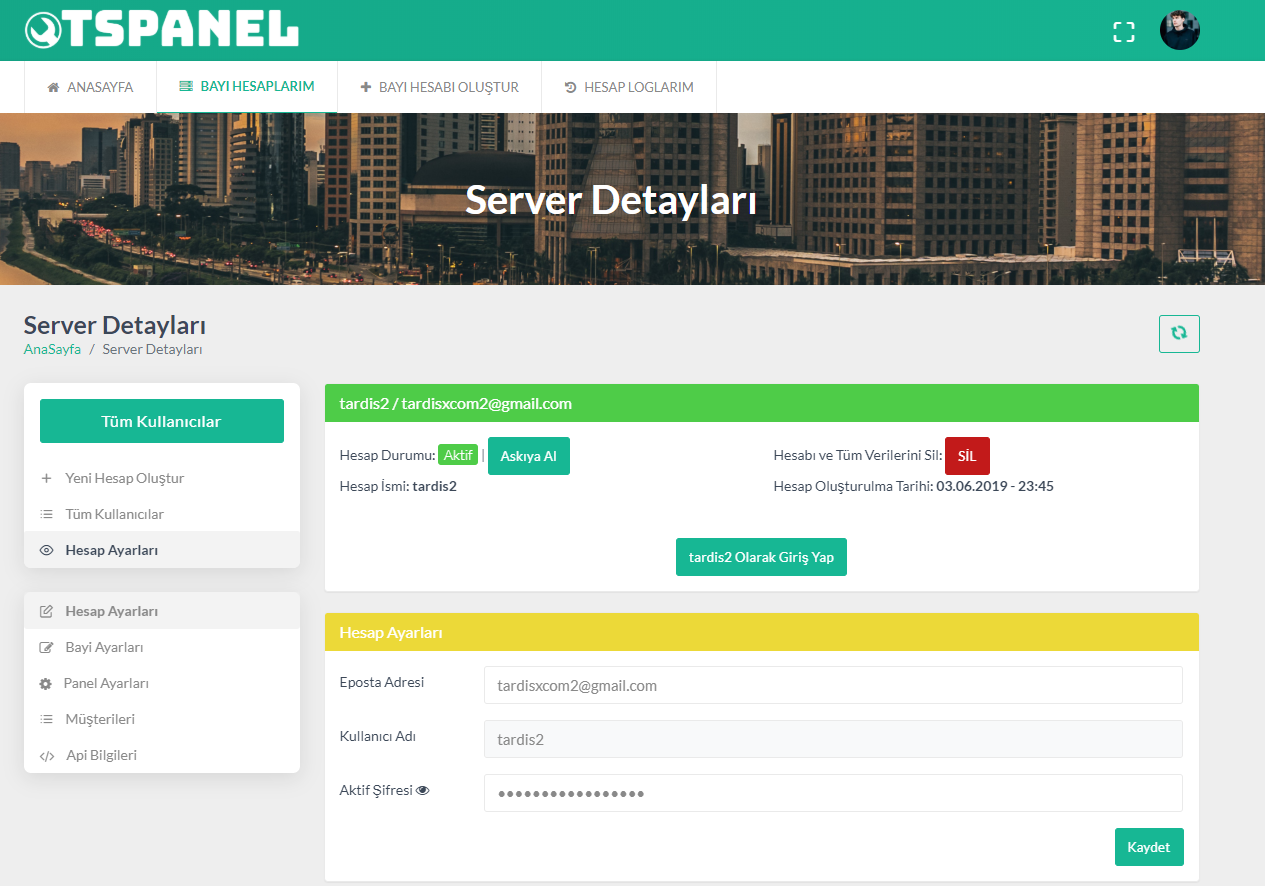Open Panel Ayarları in sidebar
The height and width of the screenshot is (886, 1265).
point(162,683)
